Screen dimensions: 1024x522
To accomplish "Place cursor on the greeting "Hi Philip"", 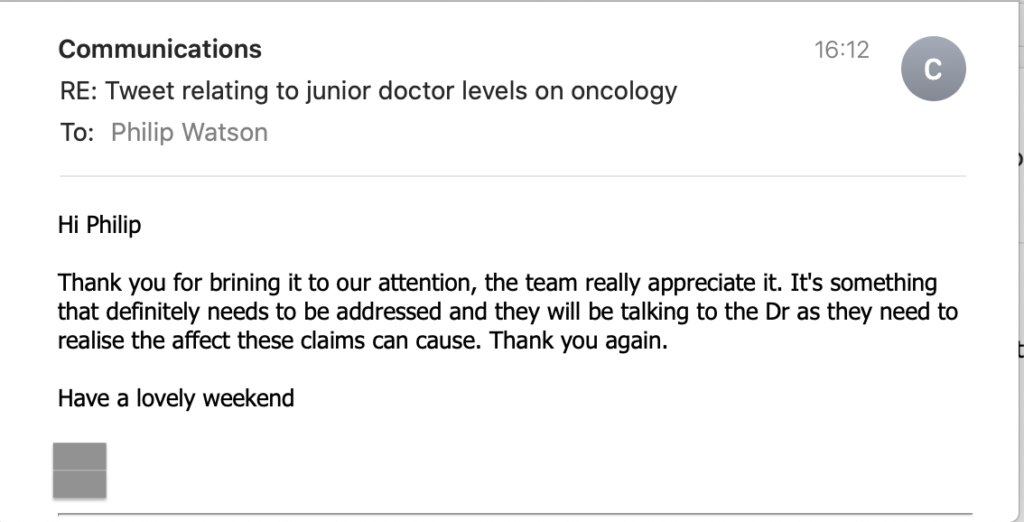I will [99, 225].
